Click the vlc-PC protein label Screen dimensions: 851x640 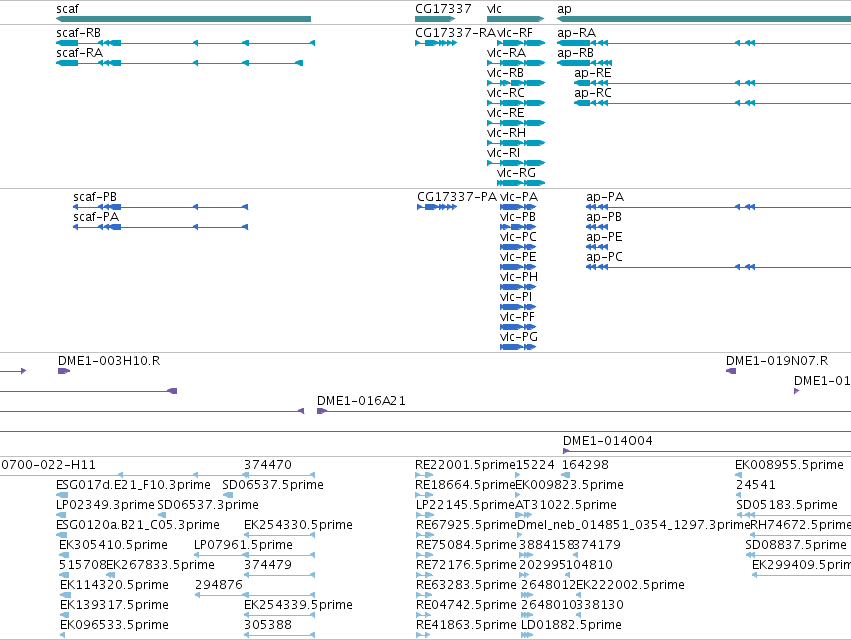(518, 237)
